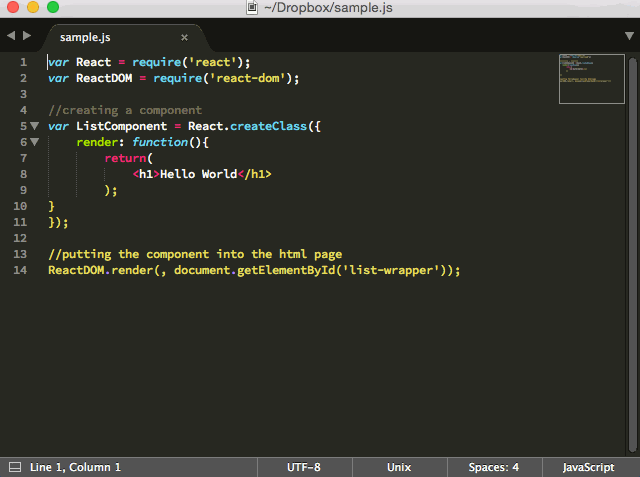This screenshot has height=477, width=640.
Task: Click the ~/Dropbox/sample.js window title
Action: [x=329, y=8]
